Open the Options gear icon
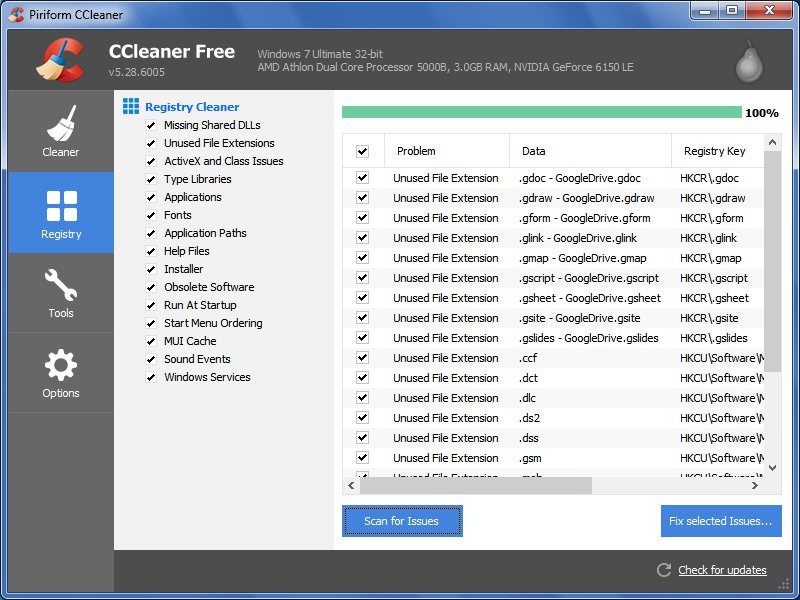 click(x=61, y=365)
